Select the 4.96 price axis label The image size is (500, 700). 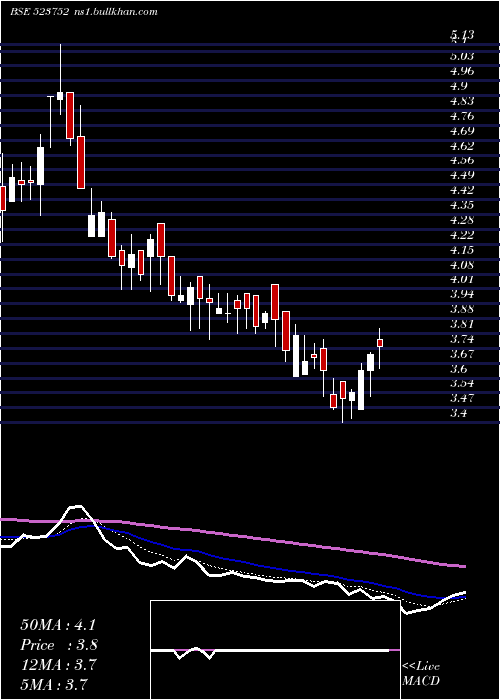[x=462, y=71]
